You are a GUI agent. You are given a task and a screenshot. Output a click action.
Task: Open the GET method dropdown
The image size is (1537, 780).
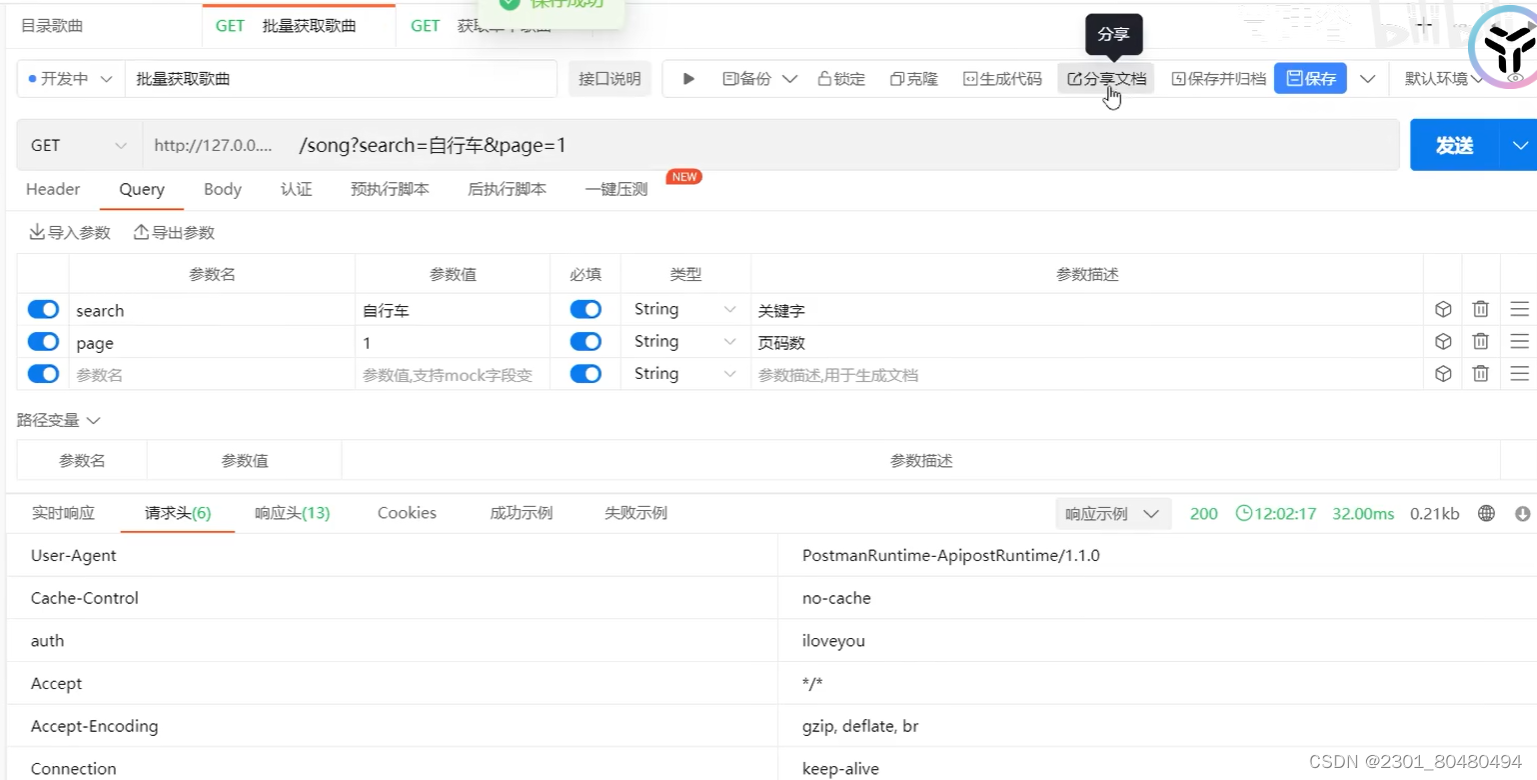click(x=79, y=145)
